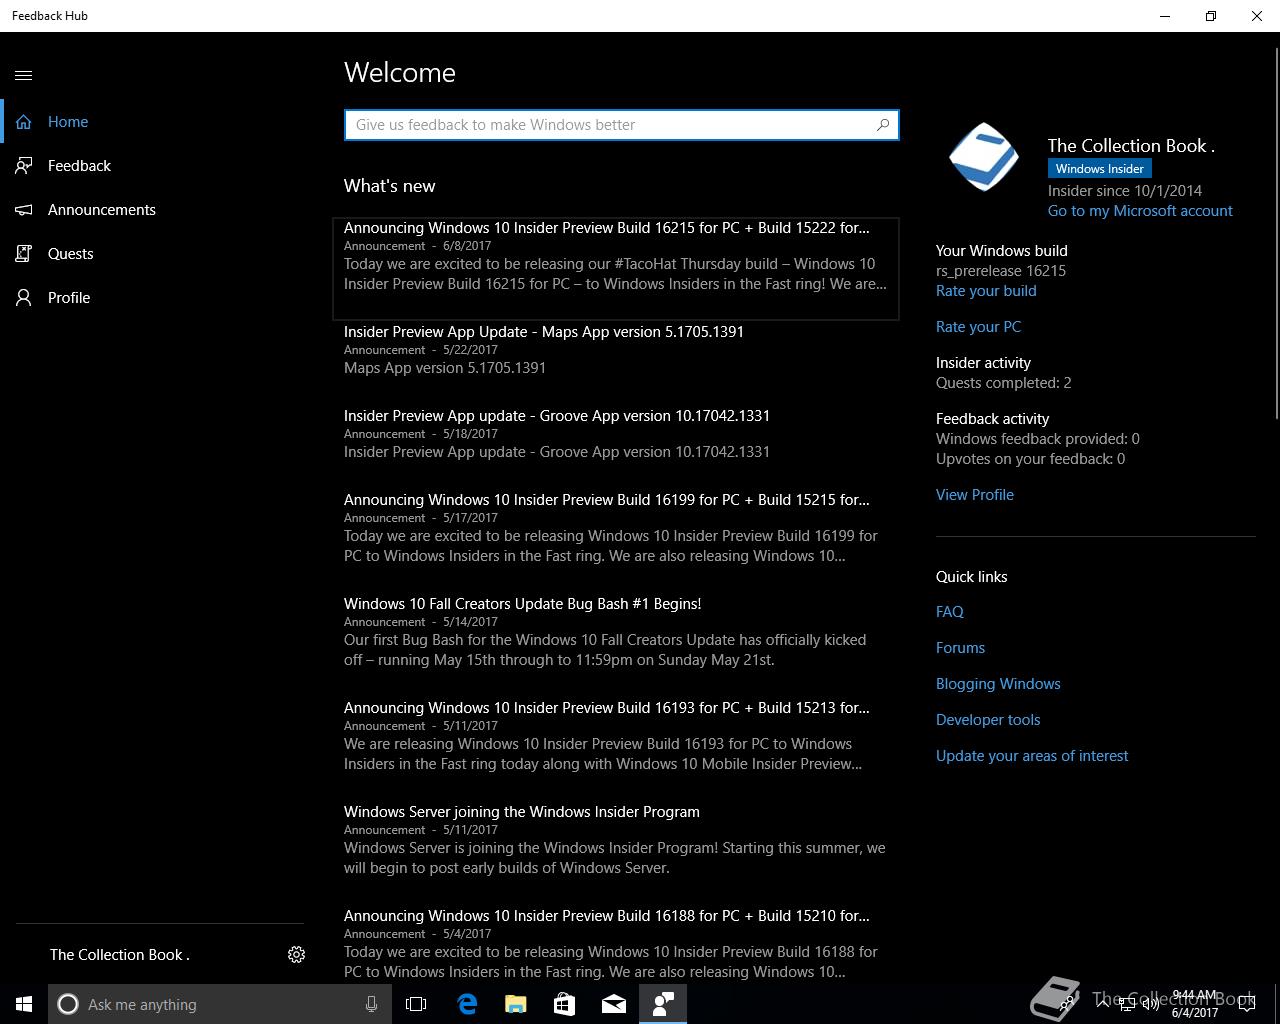Click Feedback Hub taskbar icon
1280x1024 pixels.
[663, 1004]
